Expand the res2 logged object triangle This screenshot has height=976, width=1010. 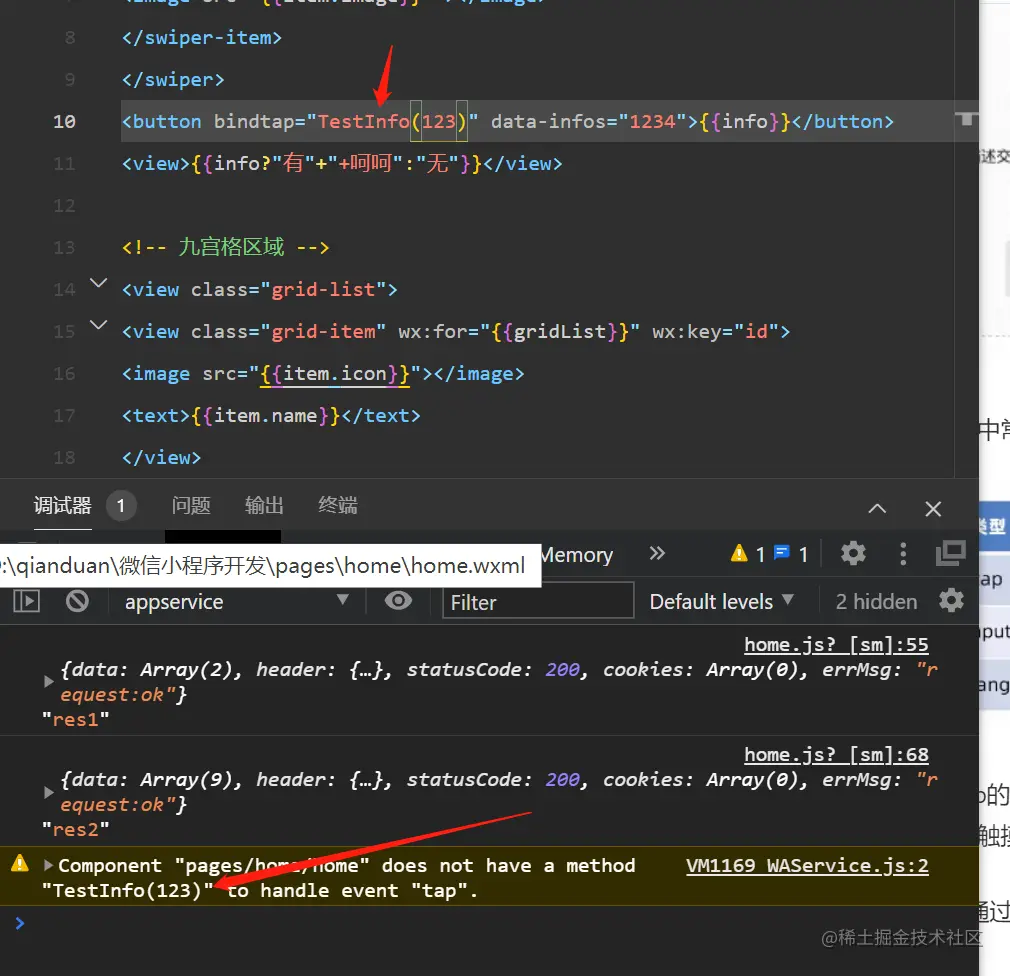tap(48, 792)
